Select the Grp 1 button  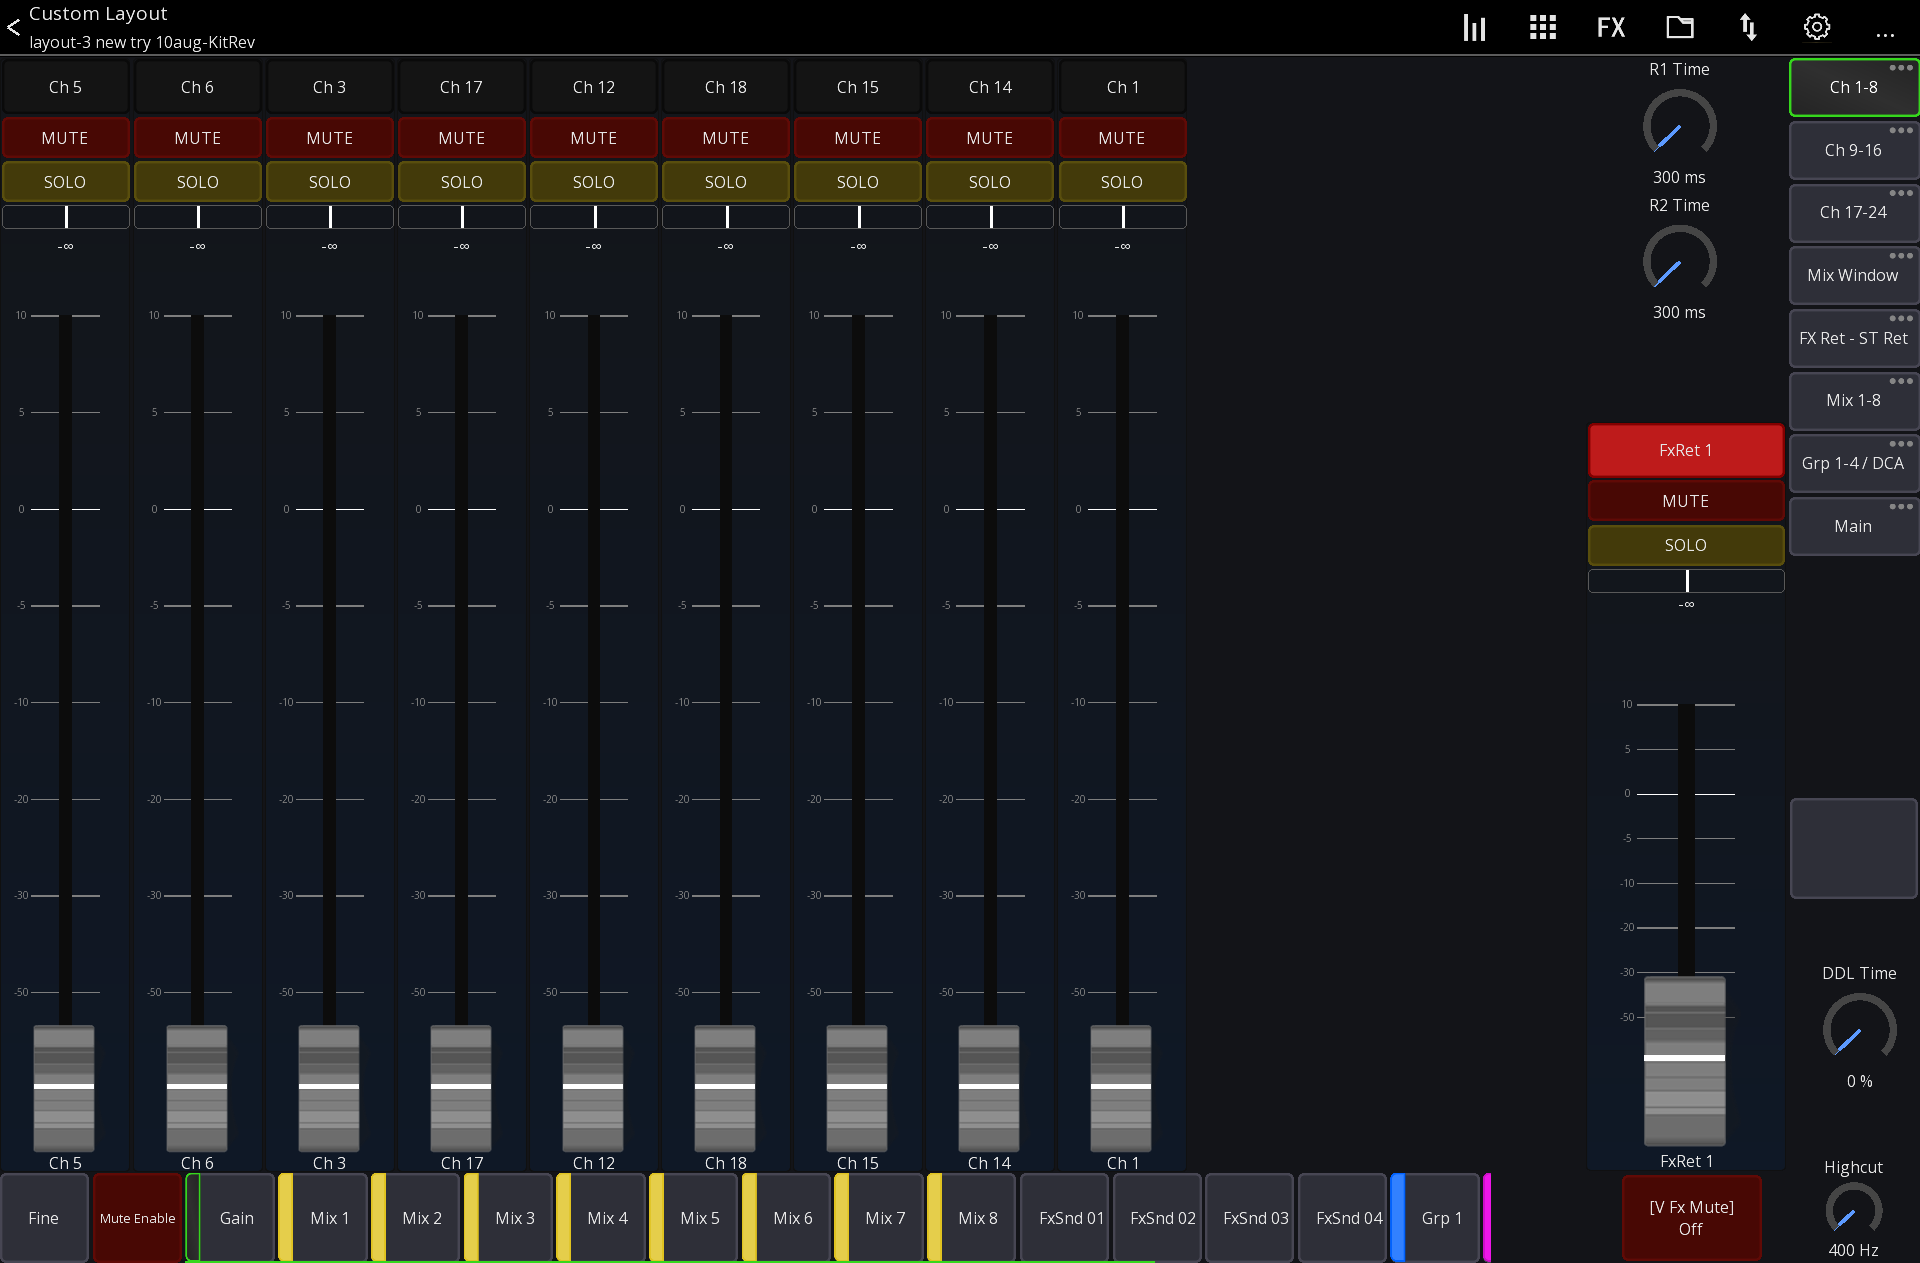(1436, 1218)
